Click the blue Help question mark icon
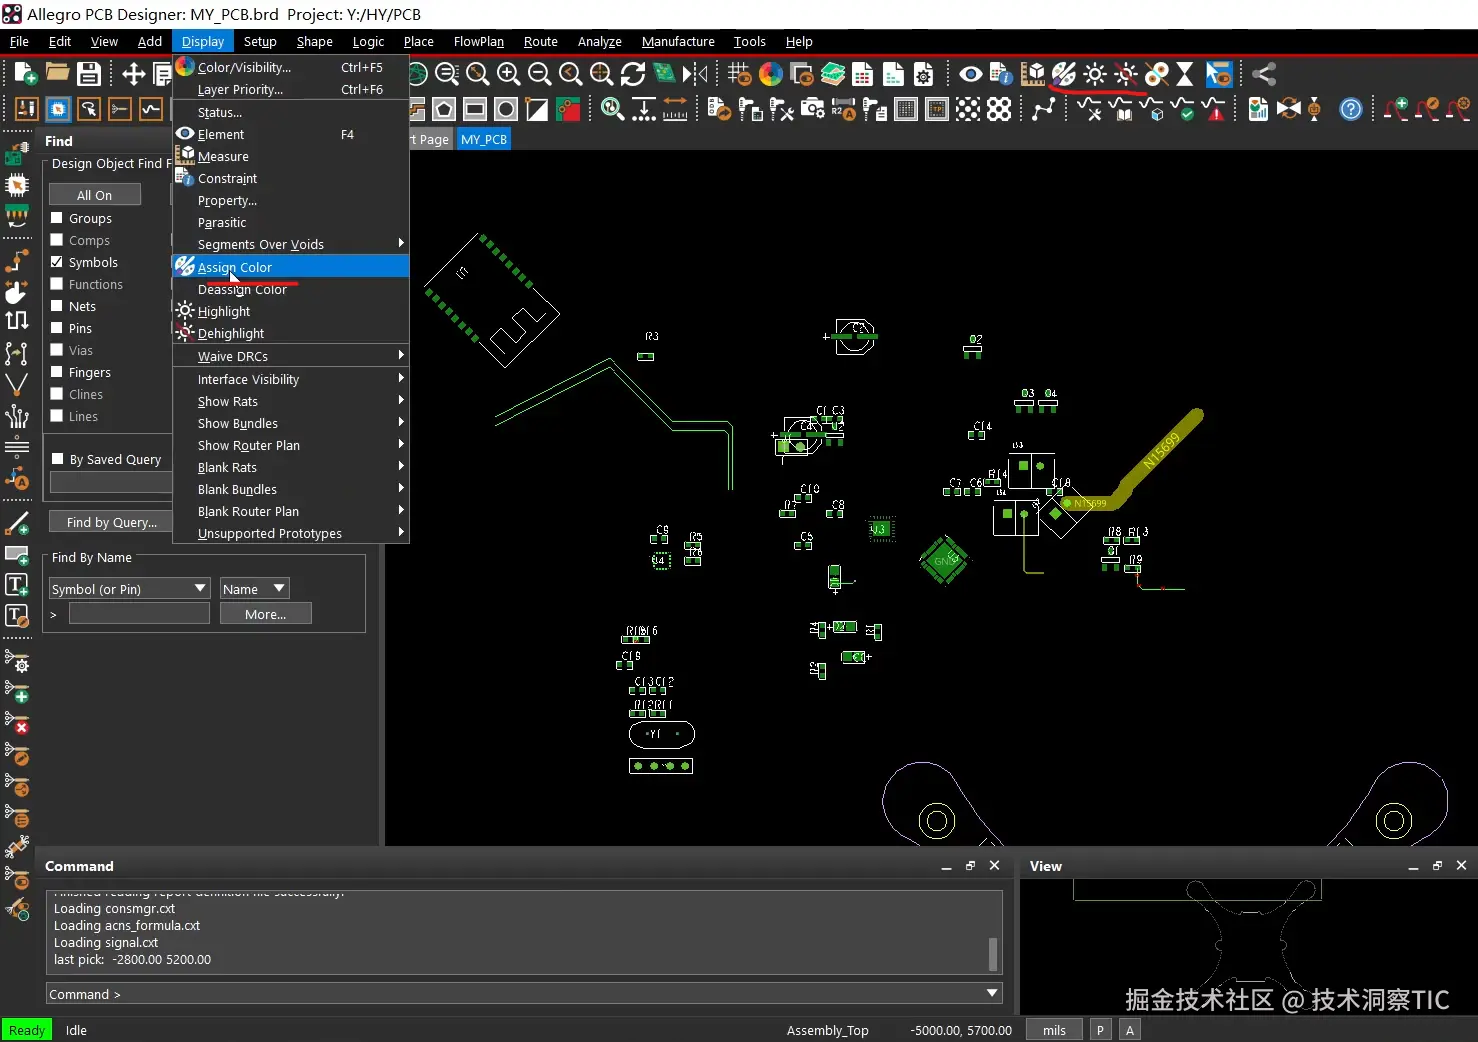Screen dimensions: 1478x1042 (x=1350, y=109)
